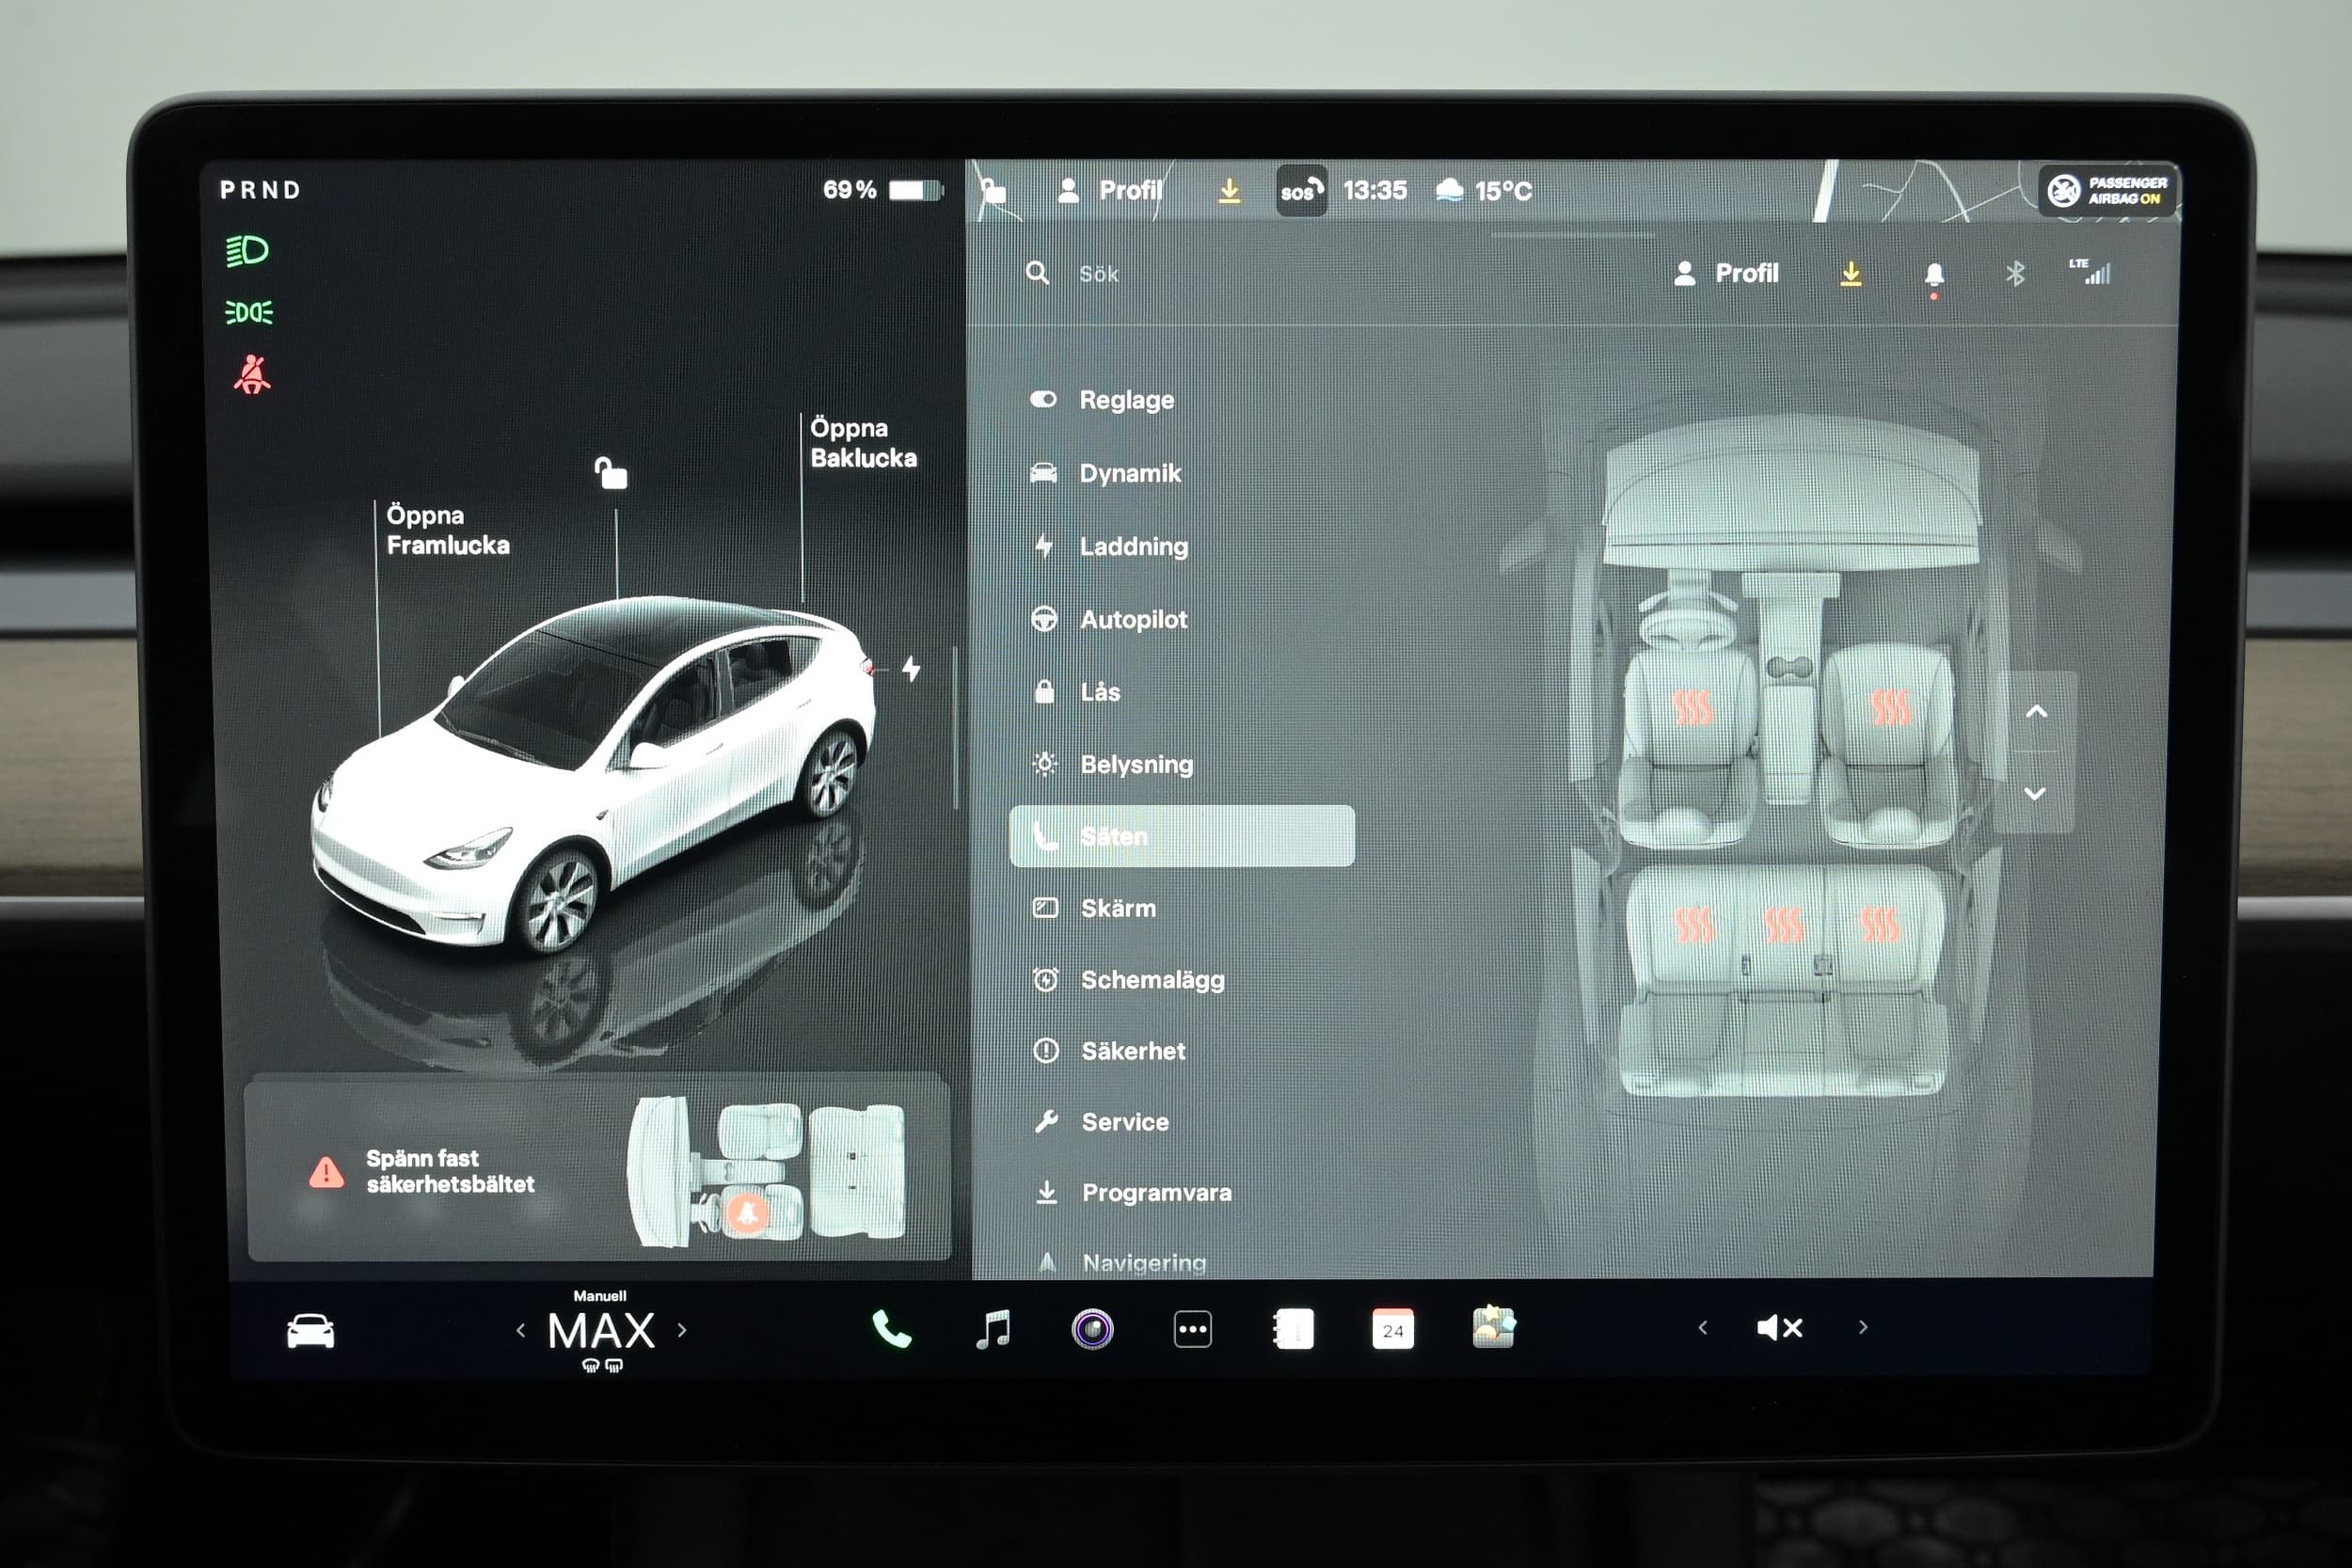This screenshot has width=2352, height=1568.
Task: Increase temperature with right chevron near MAX
Action: (x=682, y=1330)
